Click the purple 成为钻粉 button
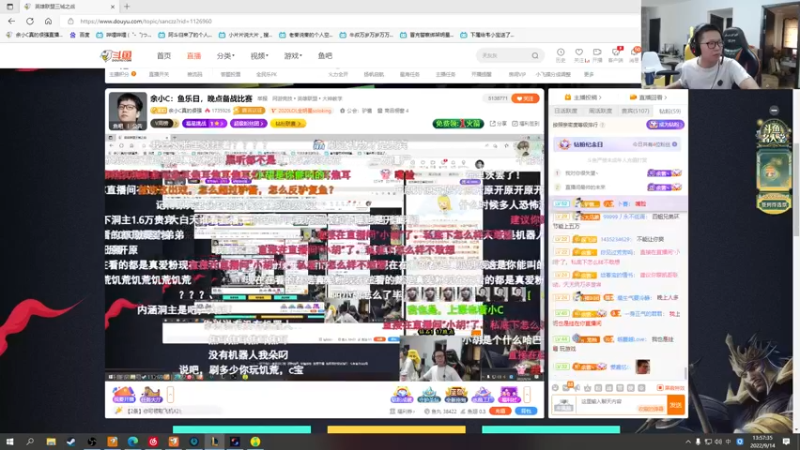The height and width of the screenshot is (450, 800). point(665,124)
